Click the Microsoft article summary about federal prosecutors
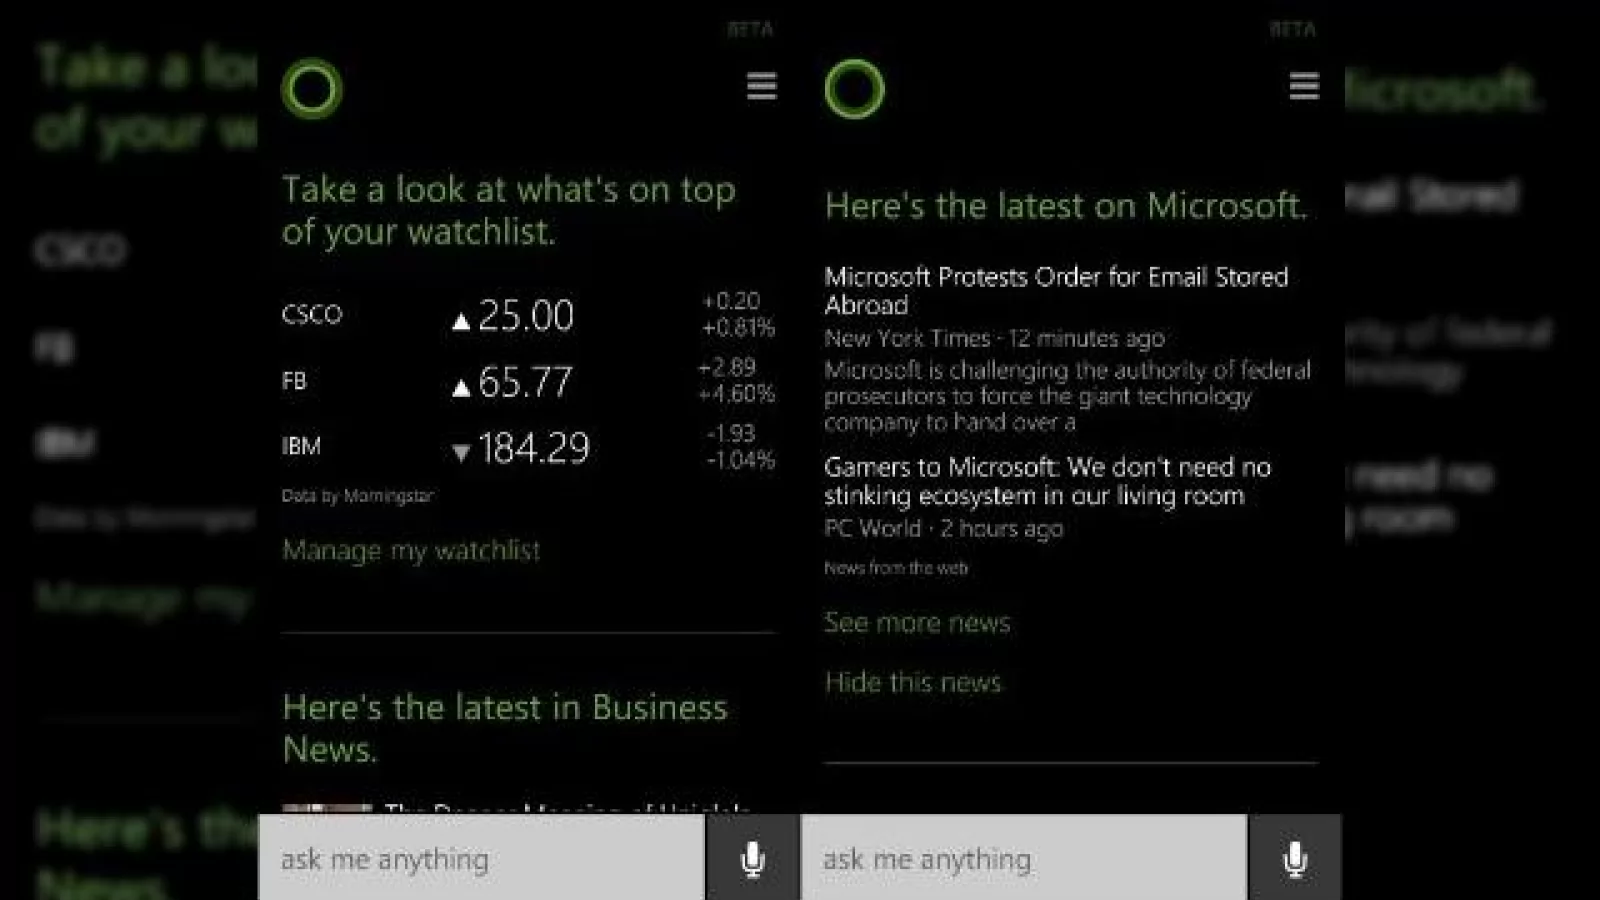 [1067, 396]
